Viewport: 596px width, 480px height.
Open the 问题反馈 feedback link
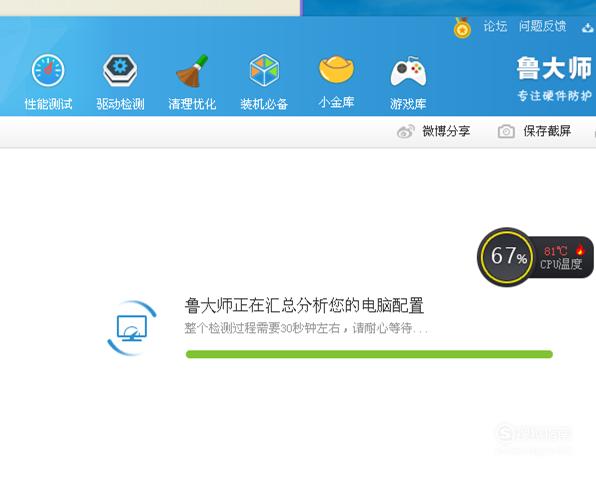tap(542, 26)
